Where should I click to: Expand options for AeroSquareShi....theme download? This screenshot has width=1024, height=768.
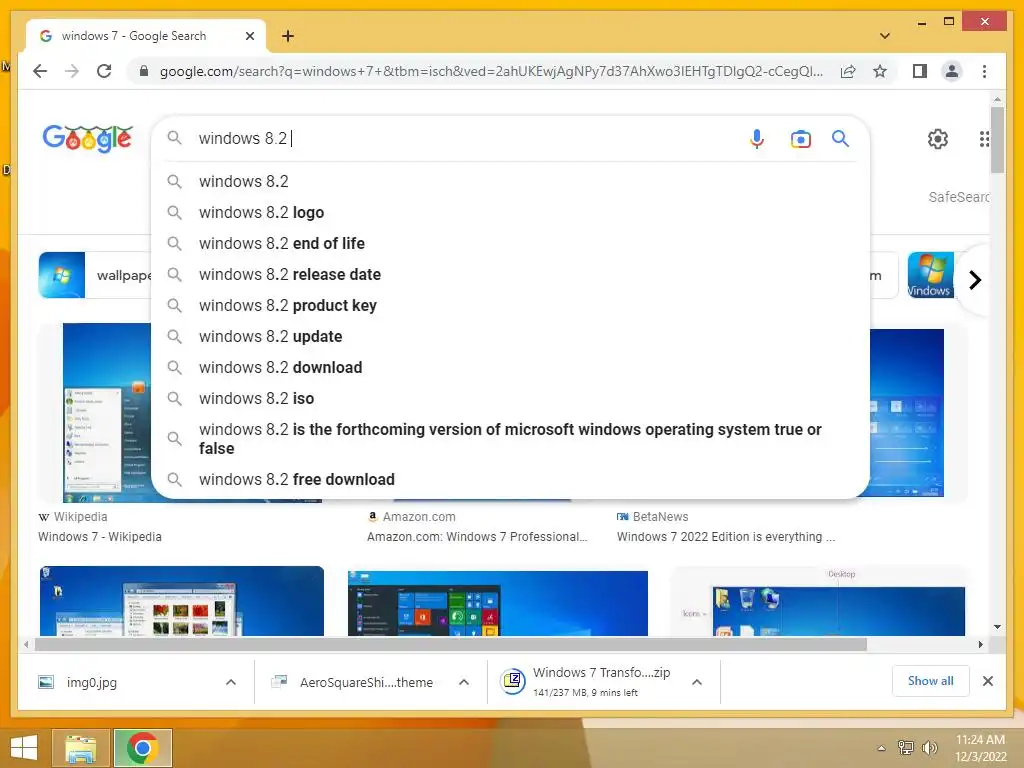(464, 682)
